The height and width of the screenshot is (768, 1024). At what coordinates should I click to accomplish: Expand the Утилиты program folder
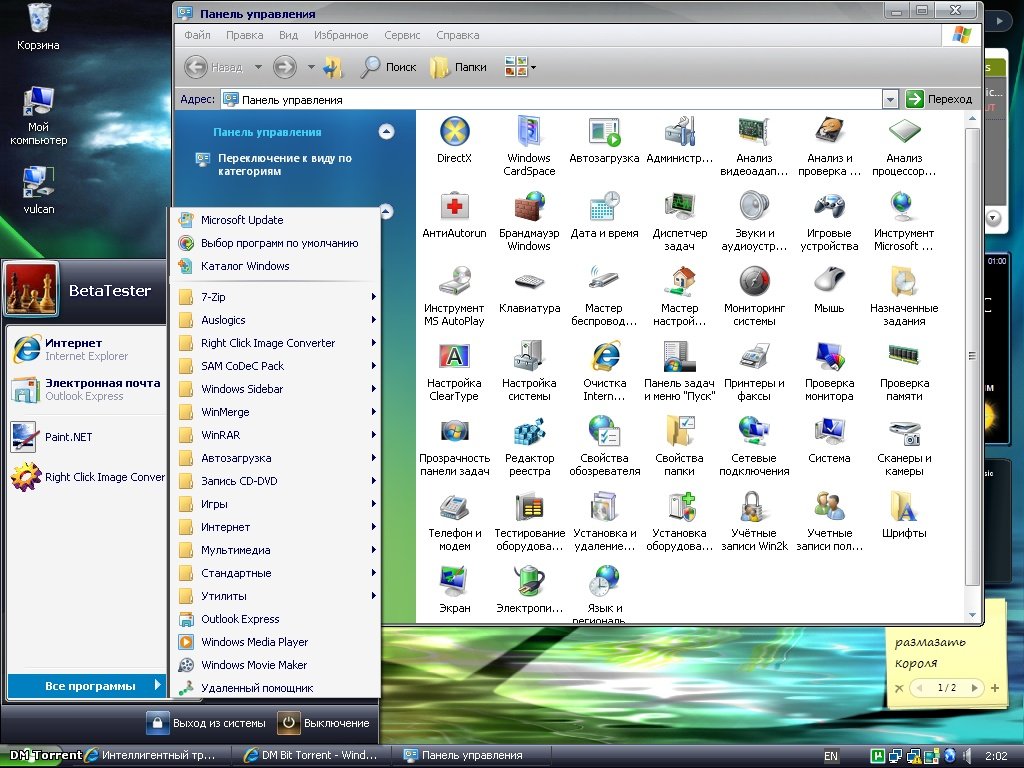[276, 596]
